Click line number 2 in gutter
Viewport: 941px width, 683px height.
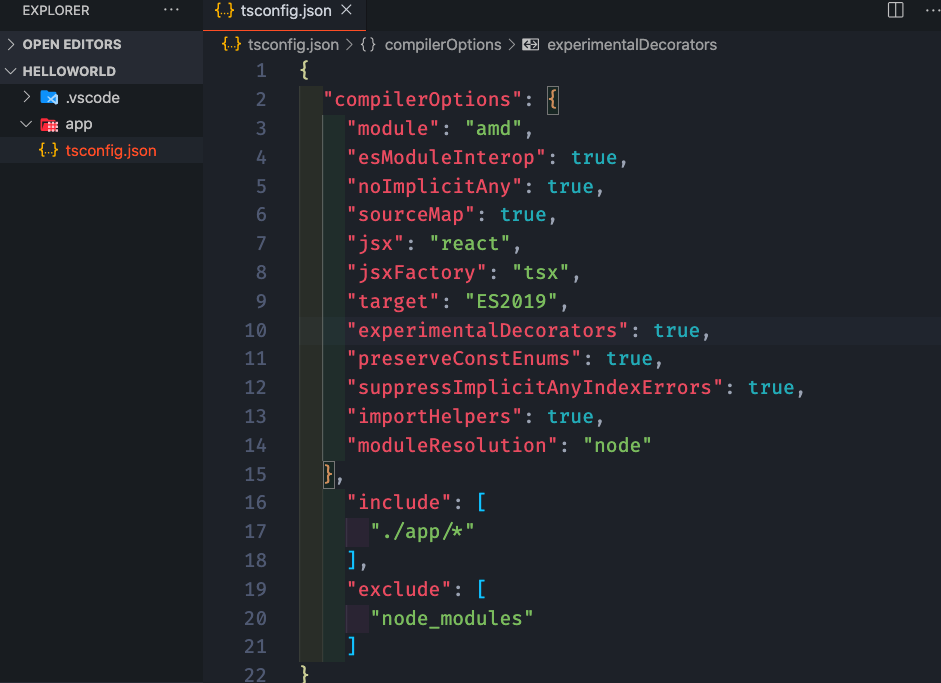click(260, 99)
